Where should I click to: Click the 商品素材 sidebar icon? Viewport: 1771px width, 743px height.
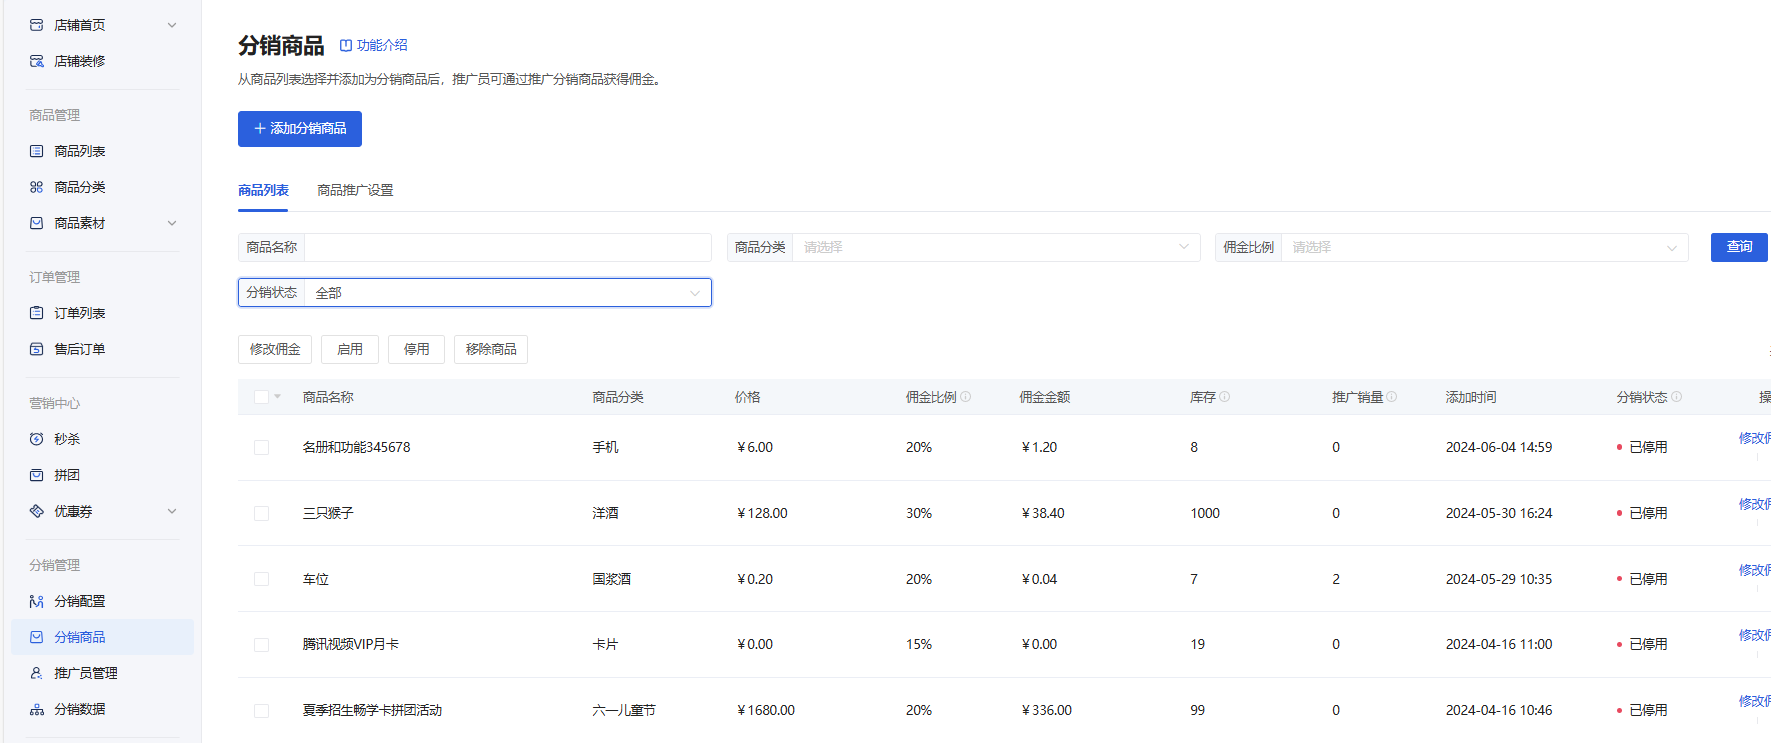(x=37, y=223)
